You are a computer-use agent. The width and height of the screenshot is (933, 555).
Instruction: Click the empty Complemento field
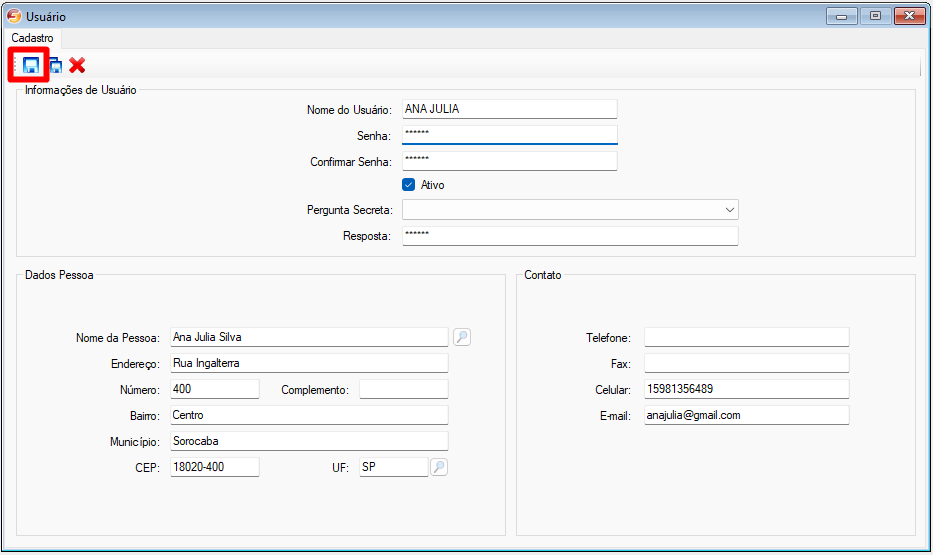[x=403, y=389]
